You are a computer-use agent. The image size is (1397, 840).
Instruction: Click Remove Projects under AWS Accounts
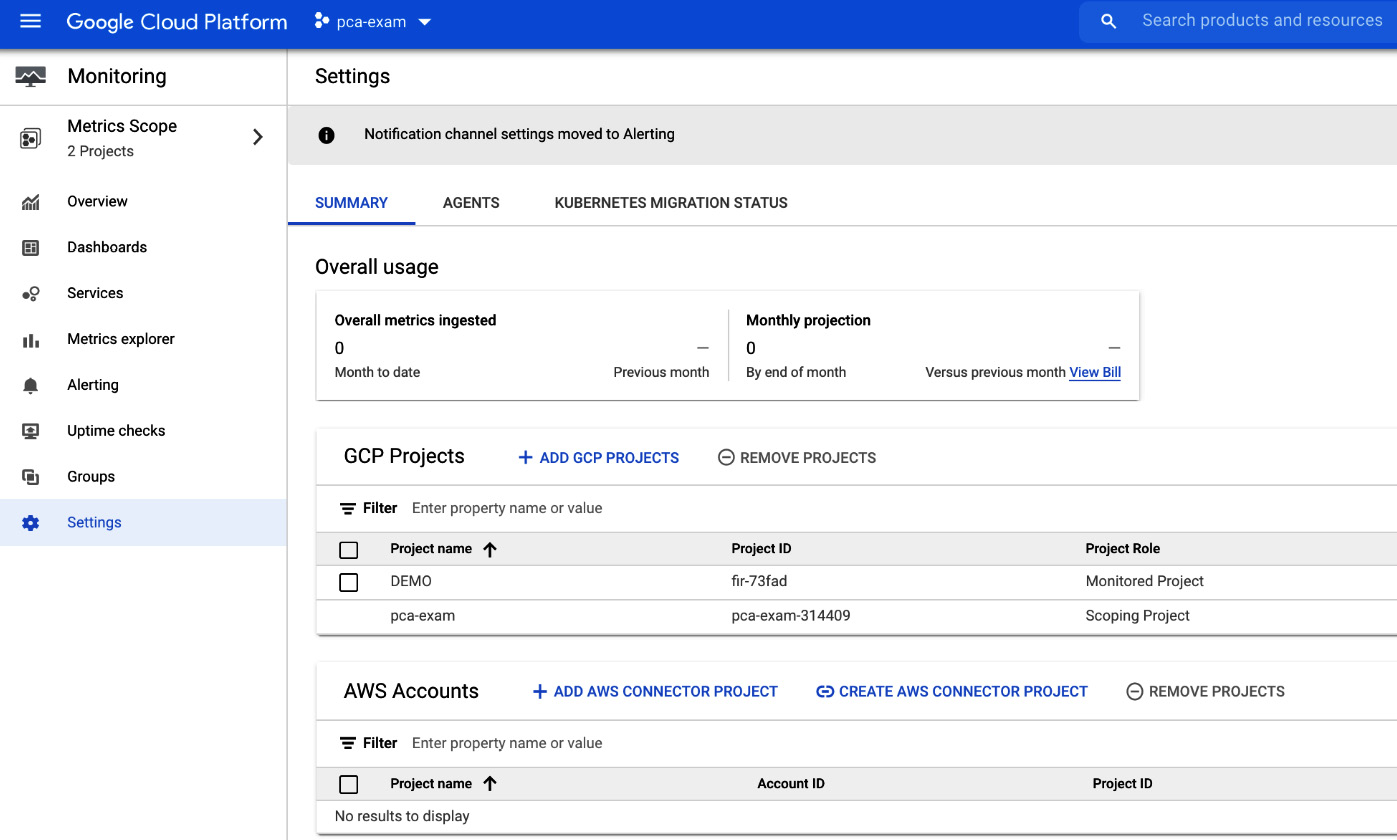[x=1205, y=692]
